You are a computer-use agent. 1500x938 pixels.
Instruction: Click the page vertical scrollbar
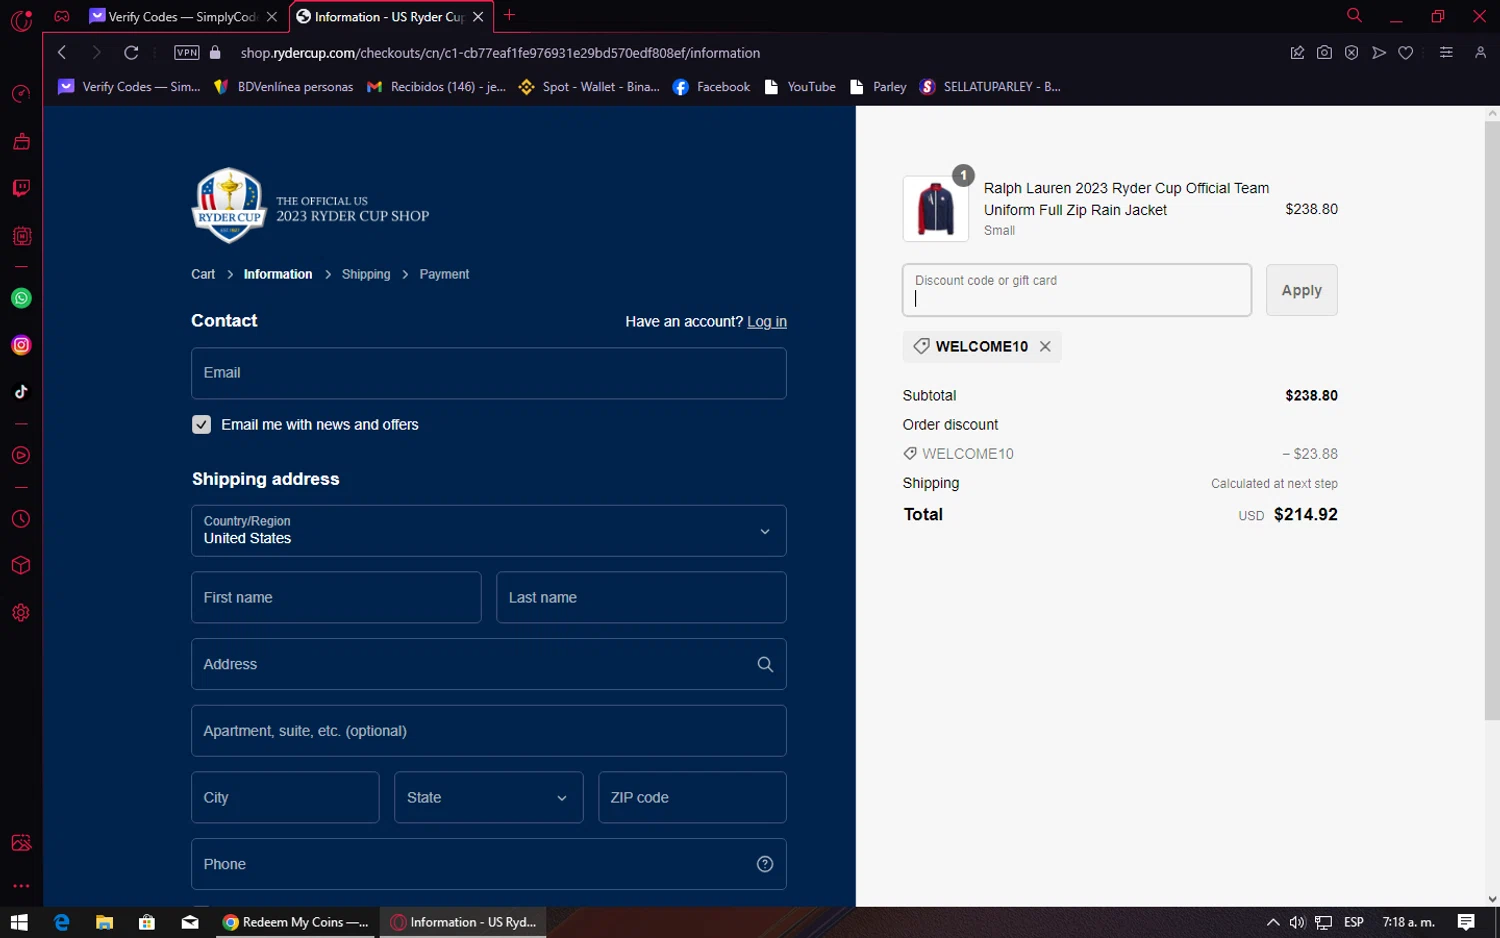(1492, 420)
